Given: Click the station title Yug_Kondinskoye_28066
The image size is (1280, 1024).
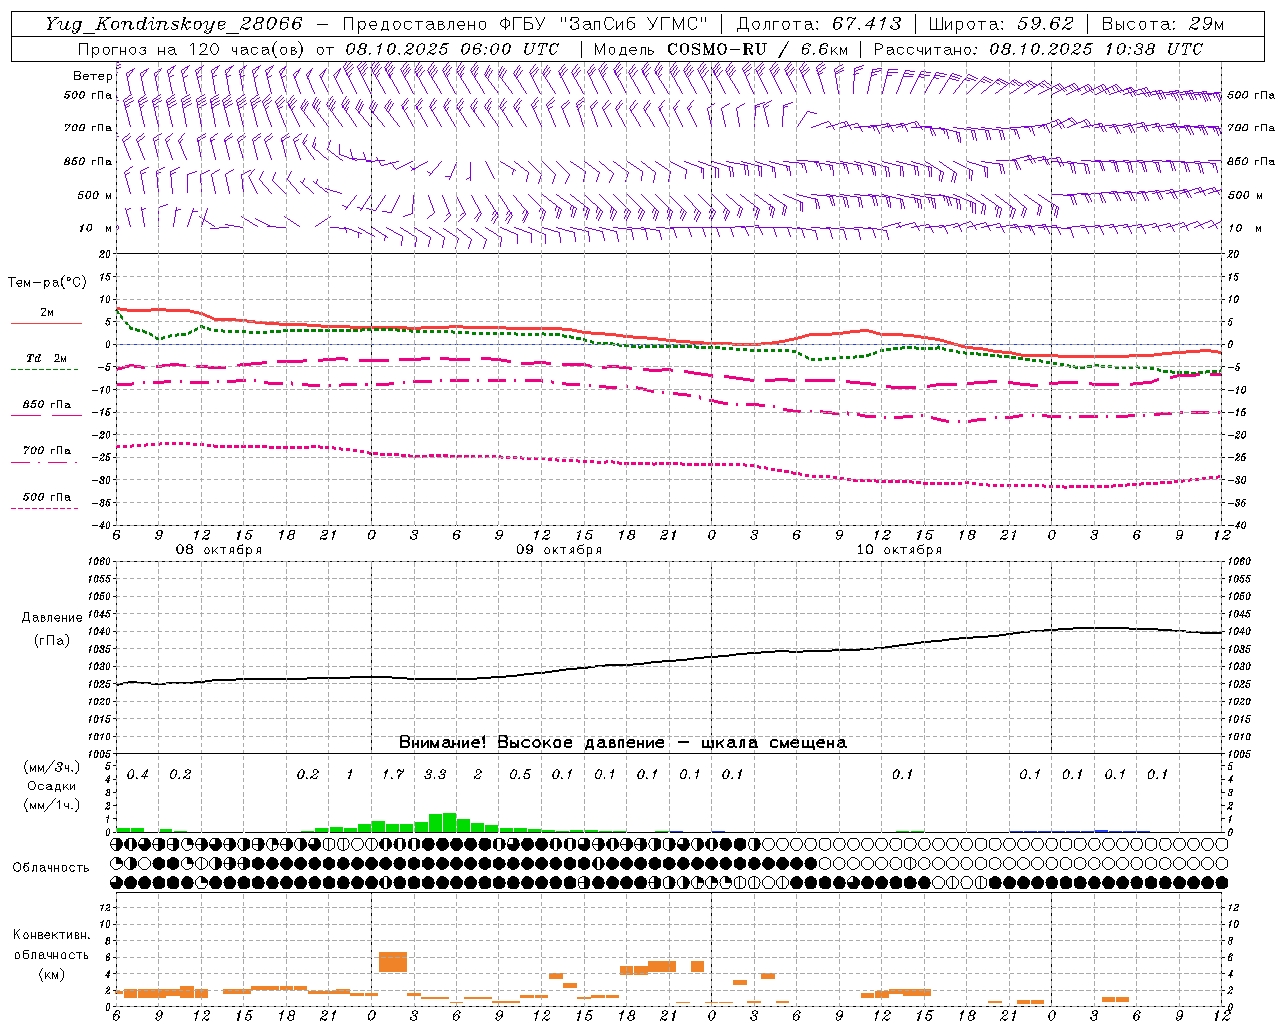Looking at the screenshot, I should pos(174,24).
